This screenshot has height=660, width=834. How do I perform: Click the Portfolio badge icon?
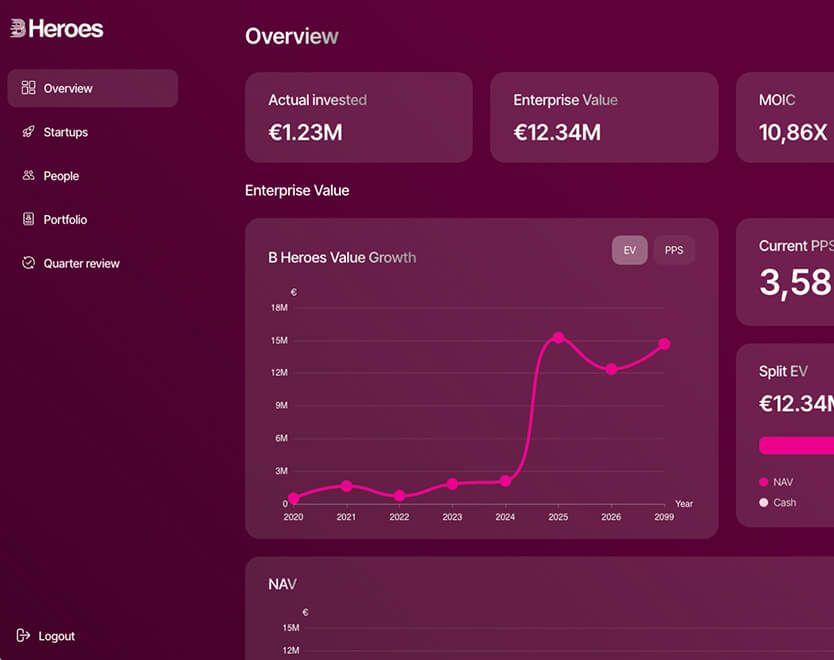tap(28, 219)
